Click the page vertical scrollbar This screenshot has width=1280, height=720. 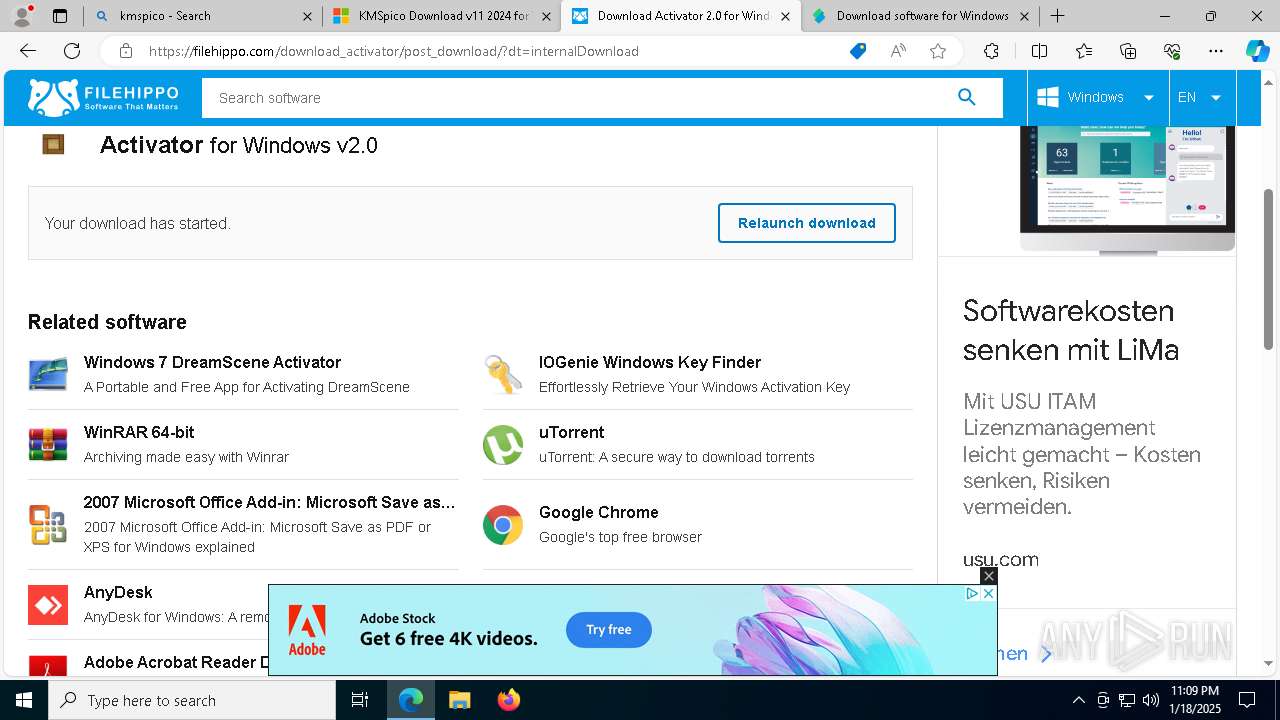tap(1268, 268)
